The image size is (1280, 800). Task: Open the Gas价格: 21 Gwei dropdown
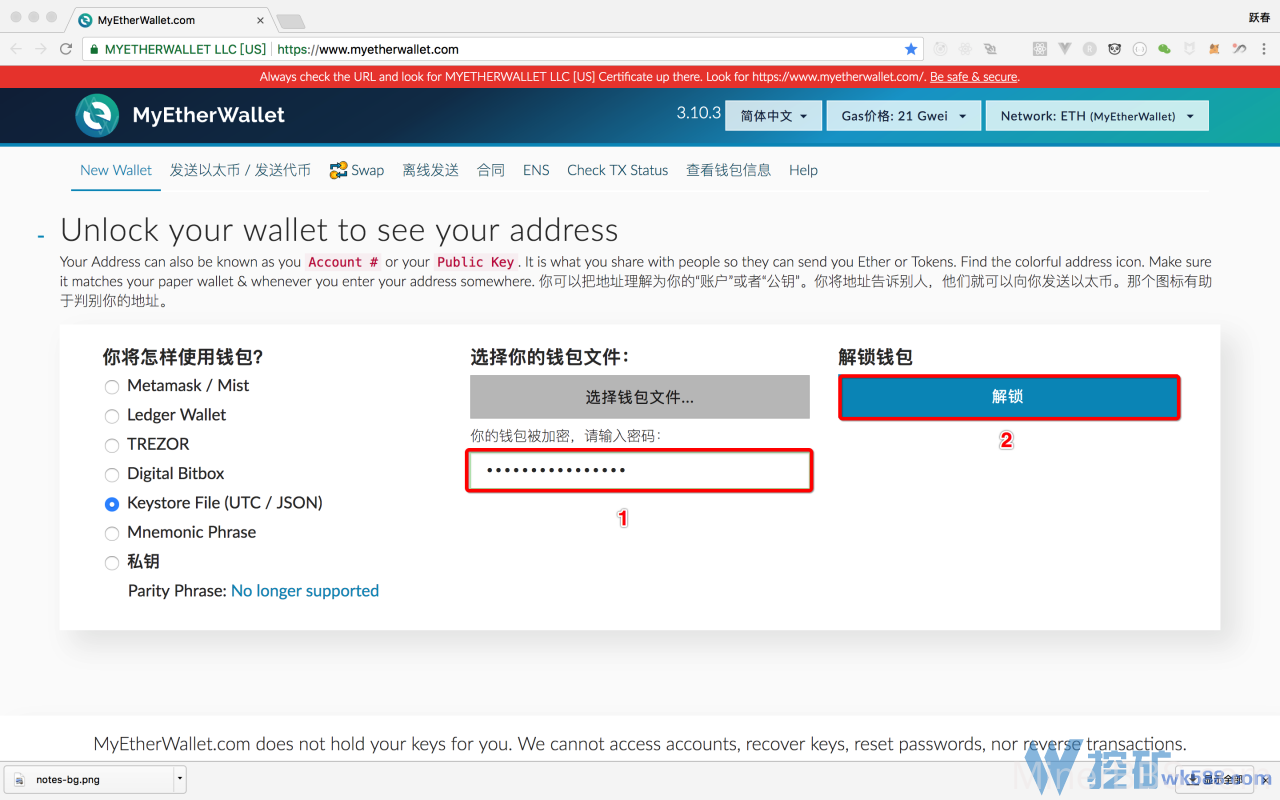(903, 116)
